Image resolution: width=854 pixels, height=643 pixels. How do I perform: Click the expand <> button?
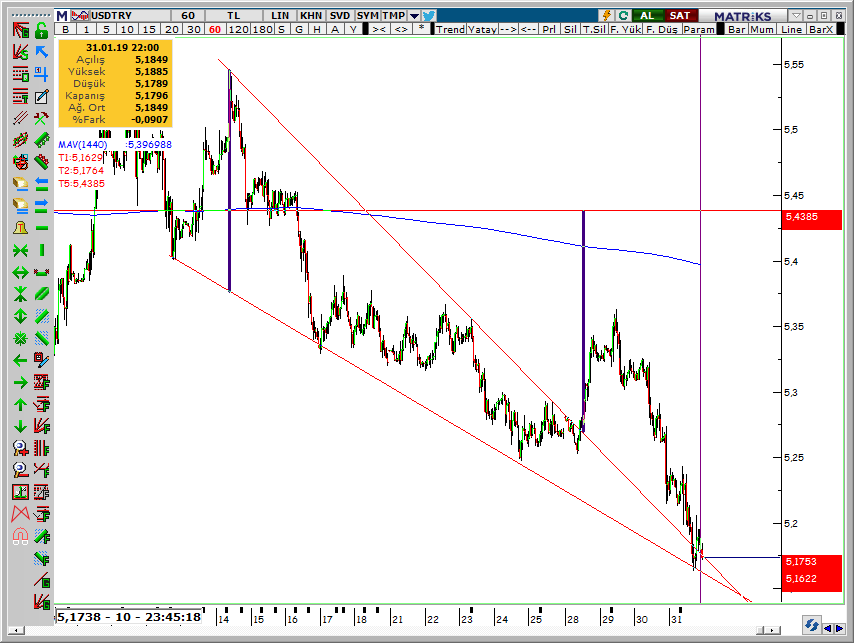tap(401, 29)
